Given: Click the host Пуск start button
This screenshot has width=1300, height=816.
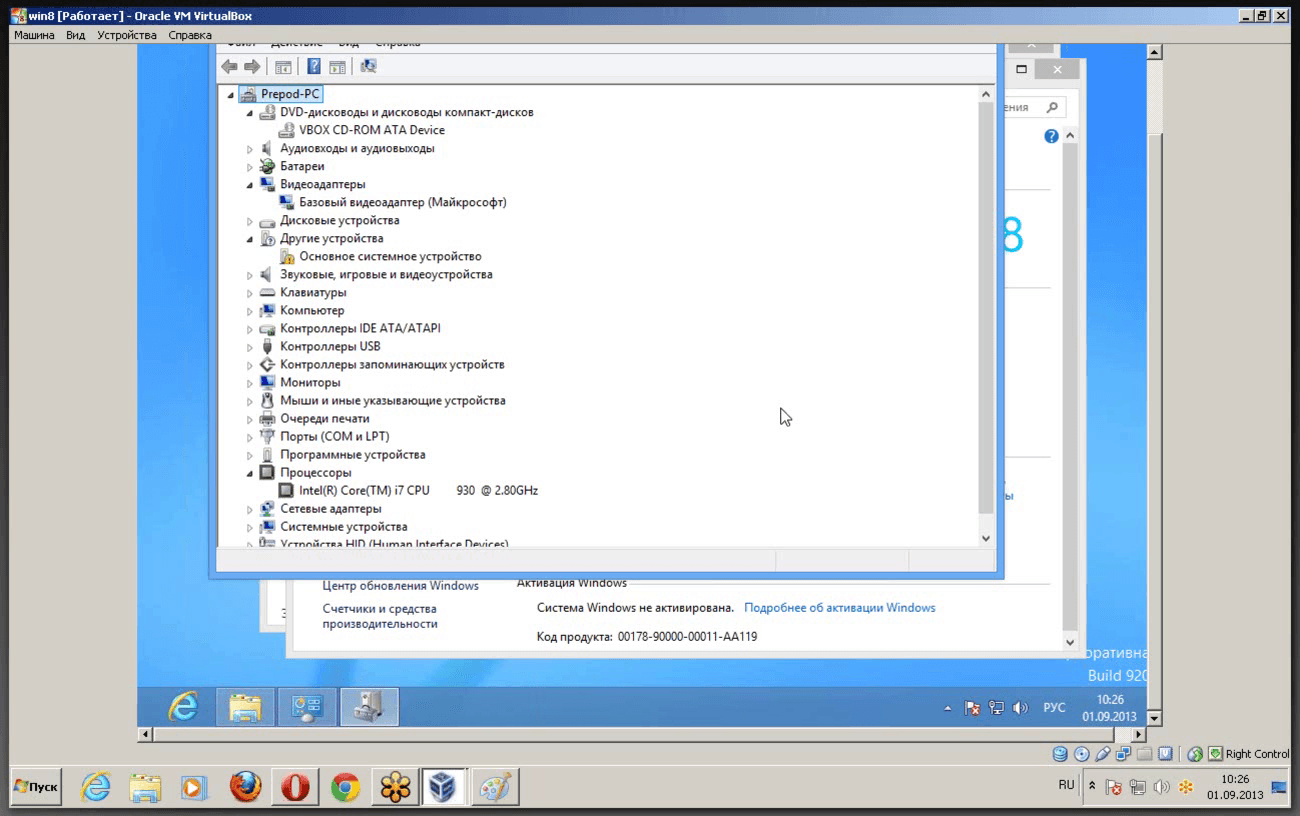Looking at the screenshot, I should coord(37,787).
